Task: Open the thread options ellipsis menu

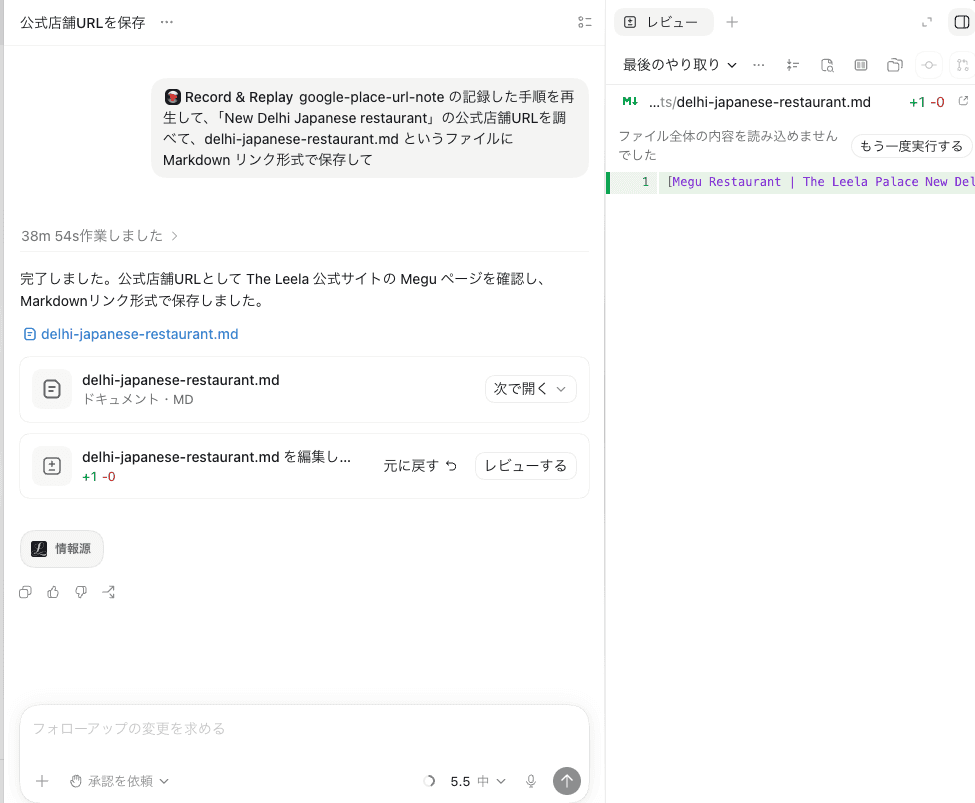Action: [x=167, y=22]
